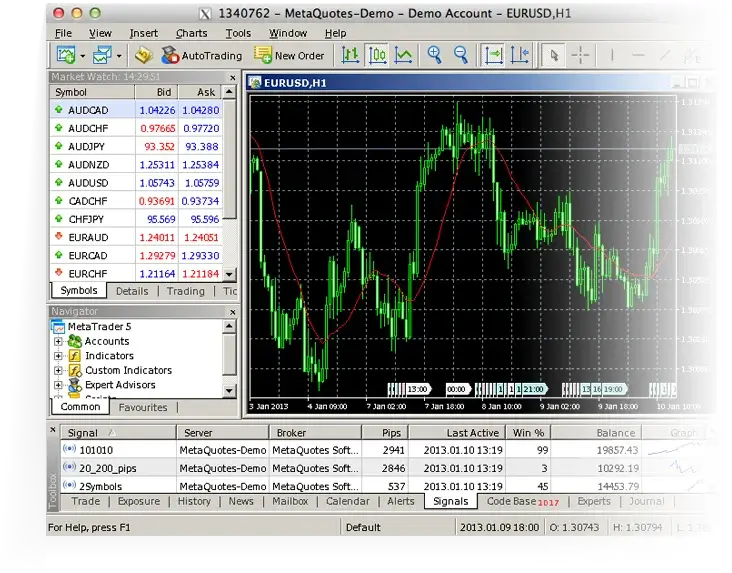Click the zoom out magnifier icon

(461, 56)
